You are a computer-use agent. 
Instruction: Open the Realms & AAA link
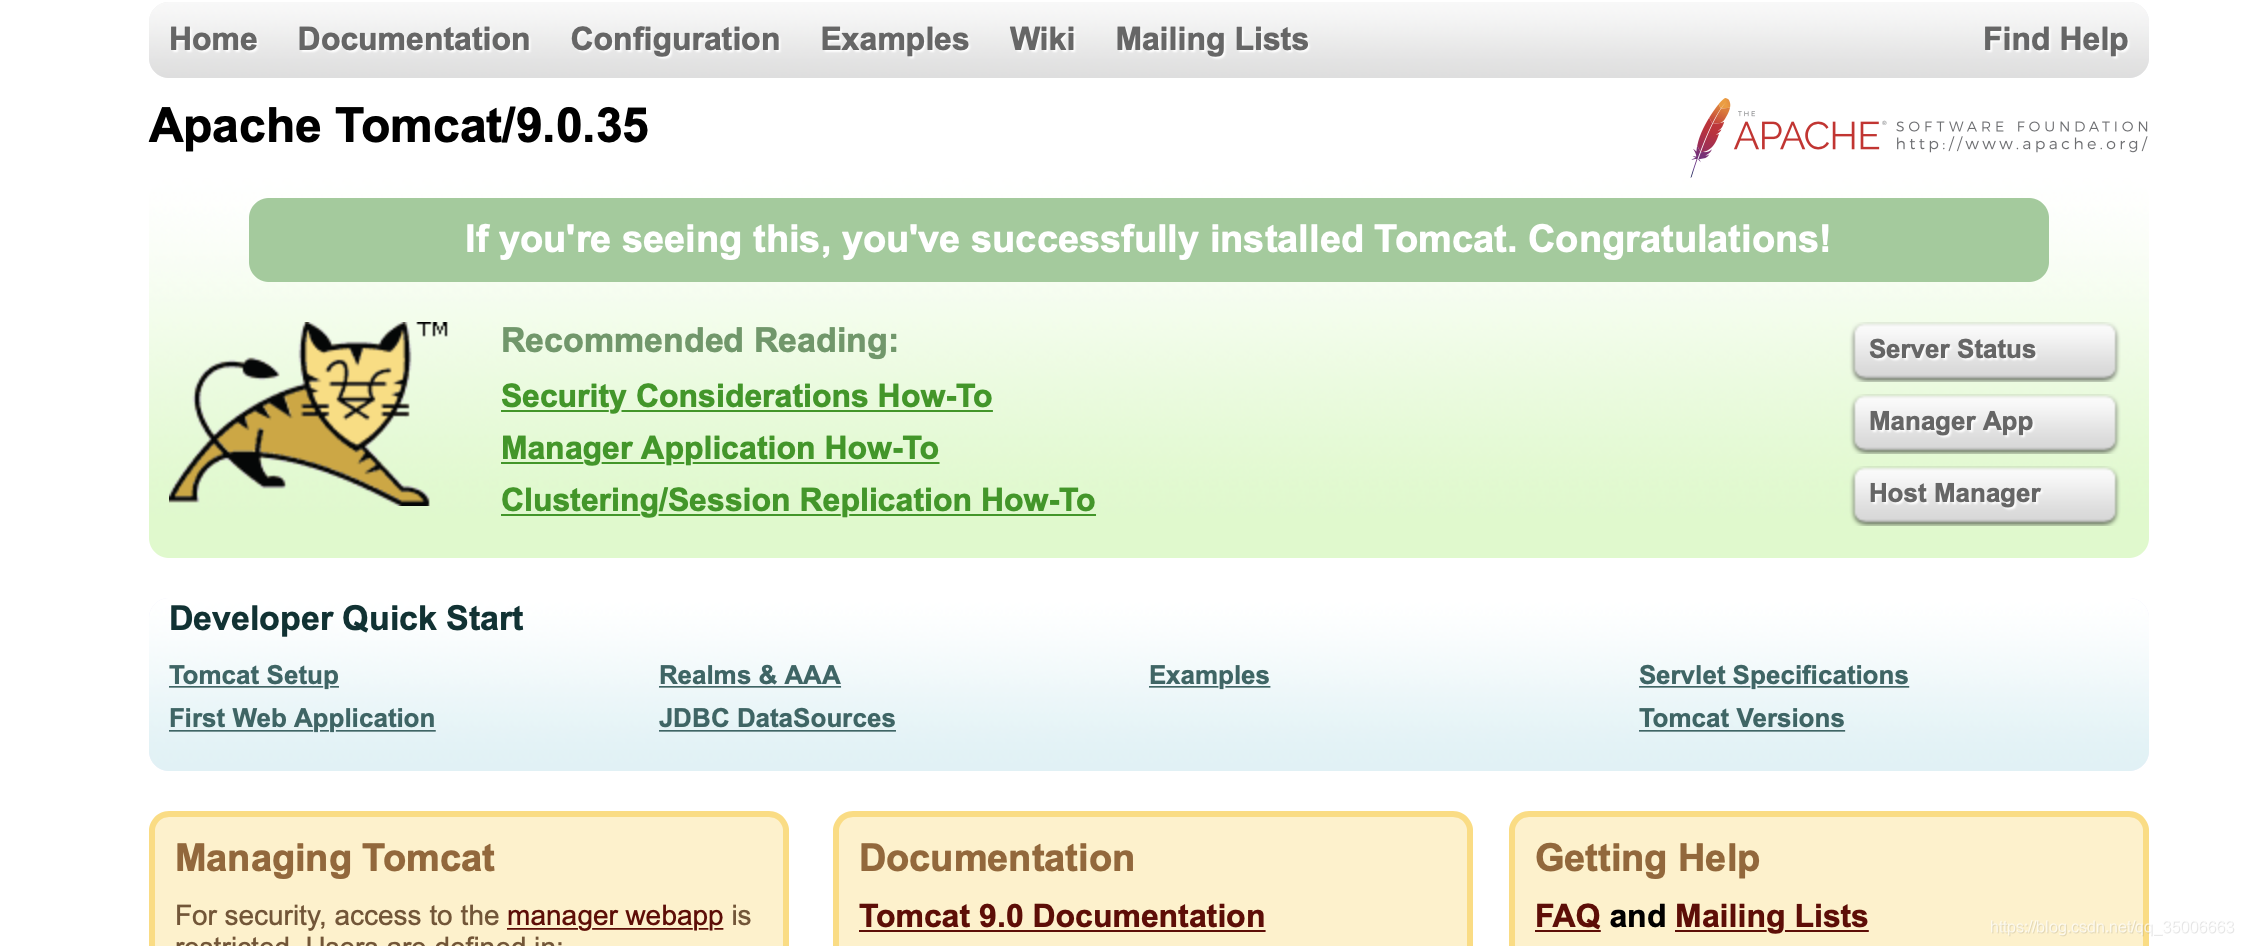coord(750,675)
